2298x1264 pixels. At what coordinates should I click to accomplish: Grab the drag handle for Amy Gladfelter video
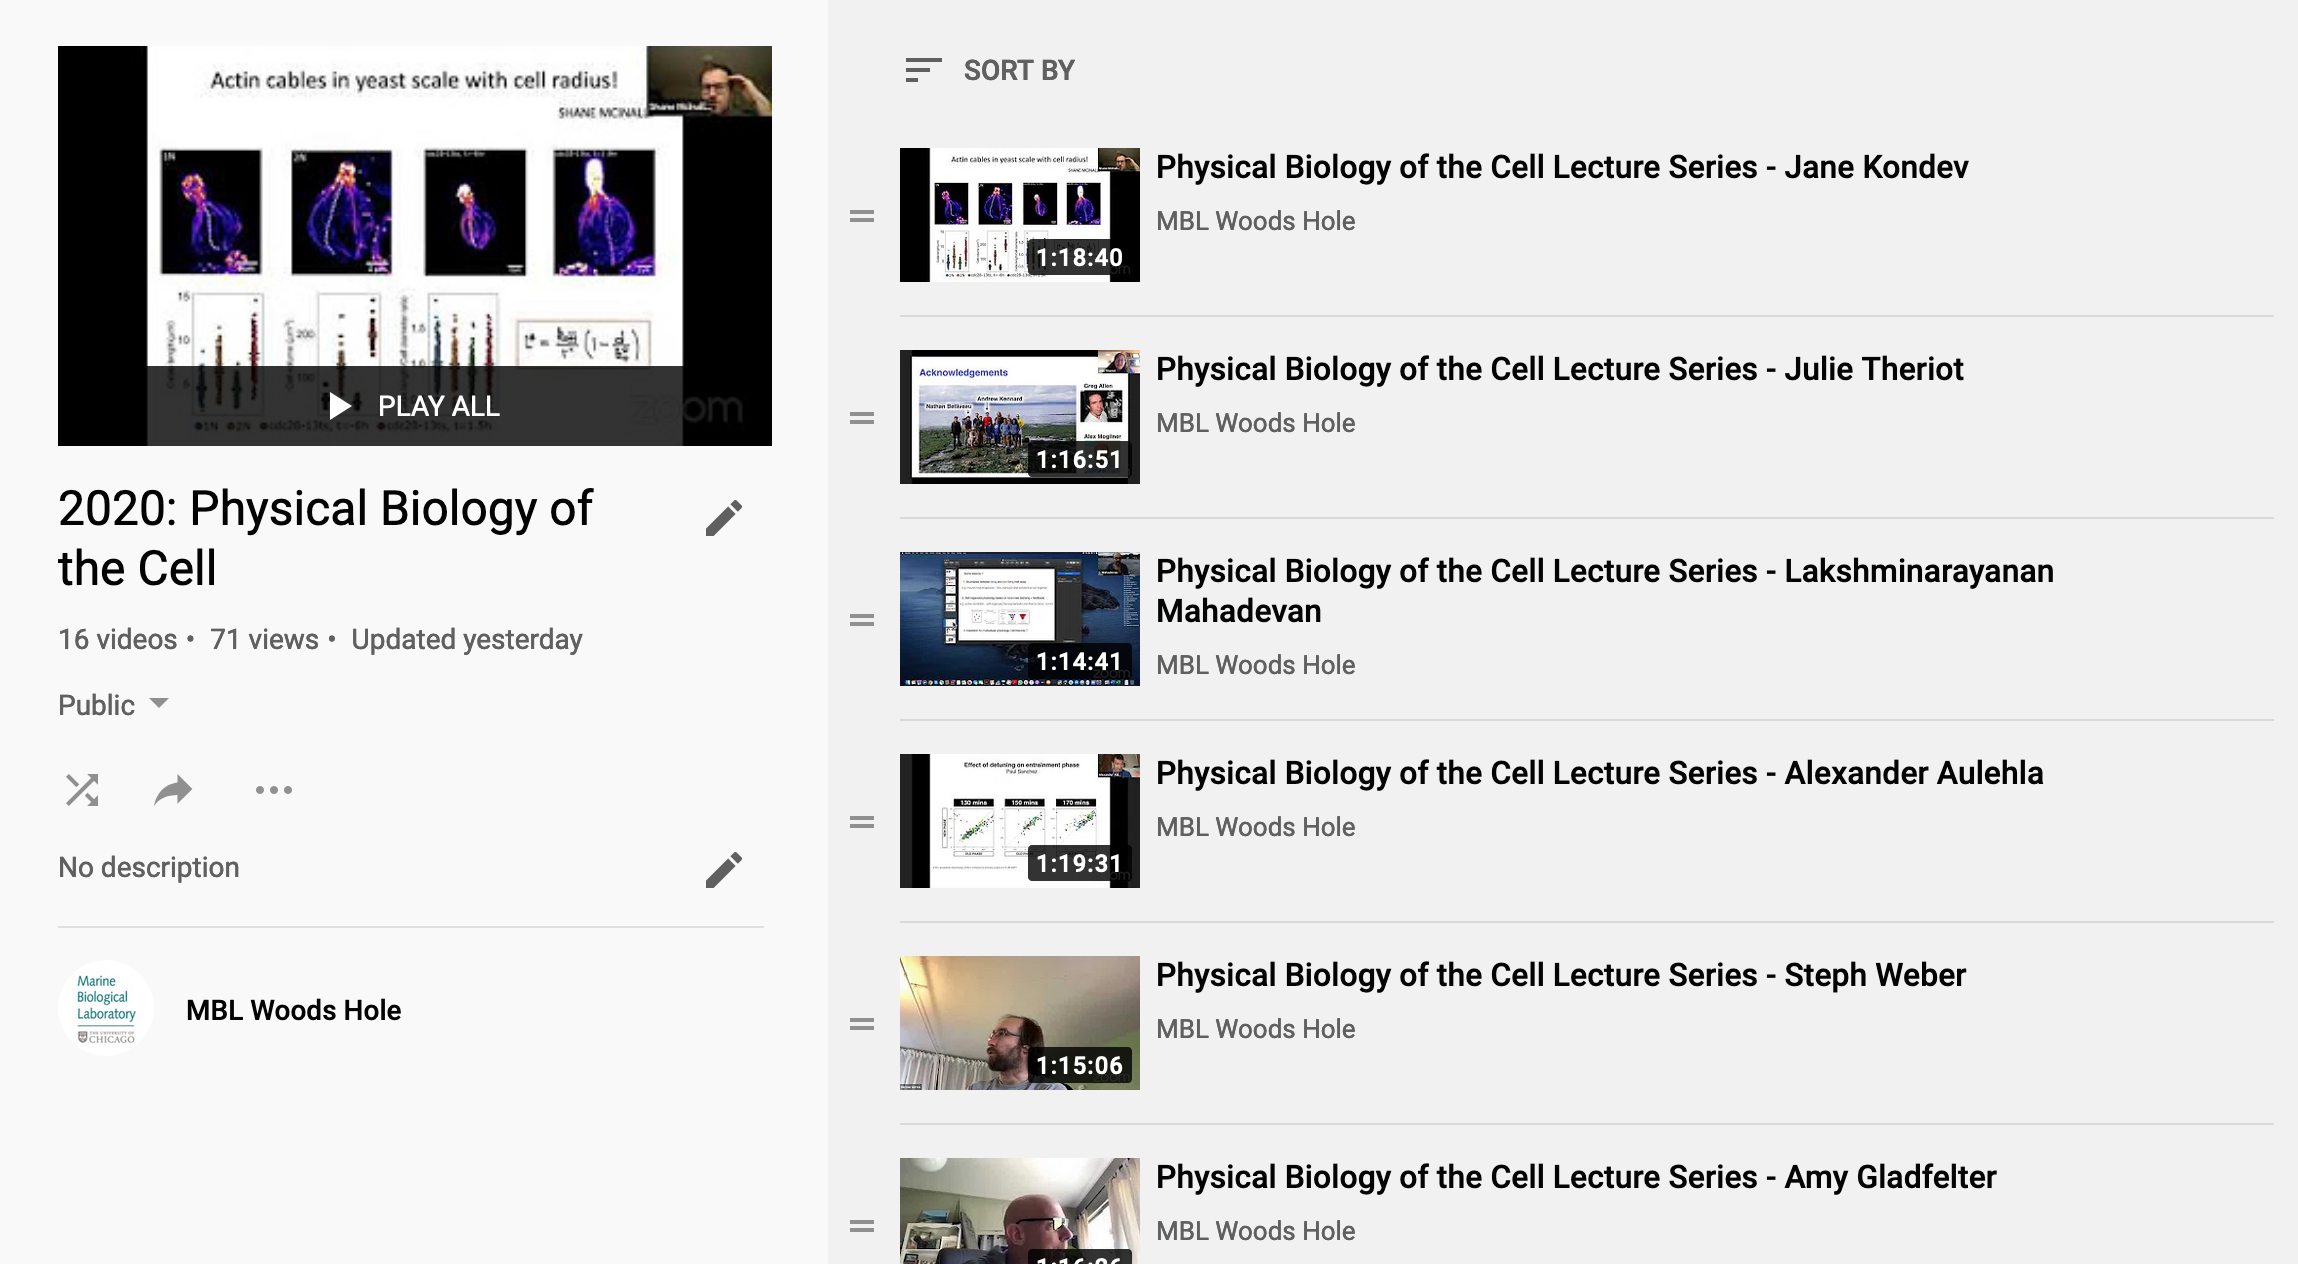tap(862, 1226)
